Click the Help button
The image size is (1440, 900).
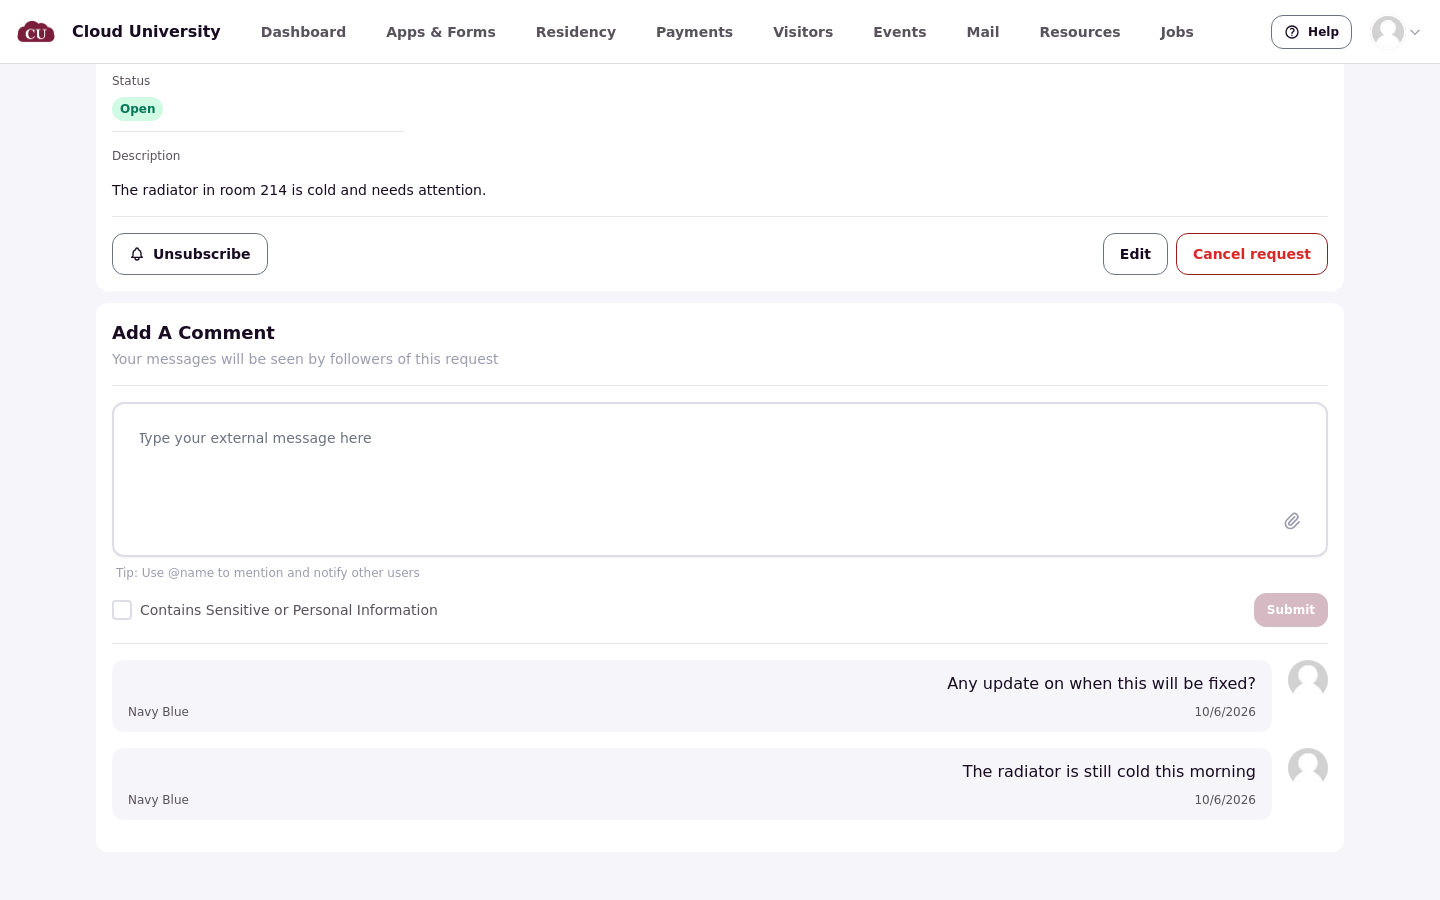(x=1311, y=32)
